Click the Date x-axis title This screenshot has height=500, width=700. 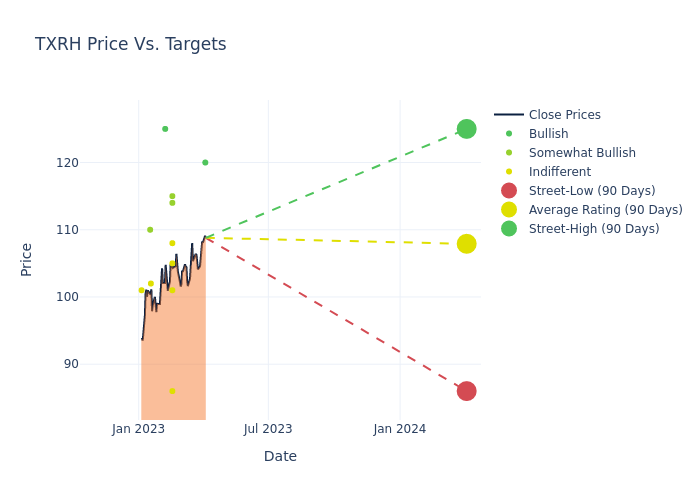click(x=280, y=457)
